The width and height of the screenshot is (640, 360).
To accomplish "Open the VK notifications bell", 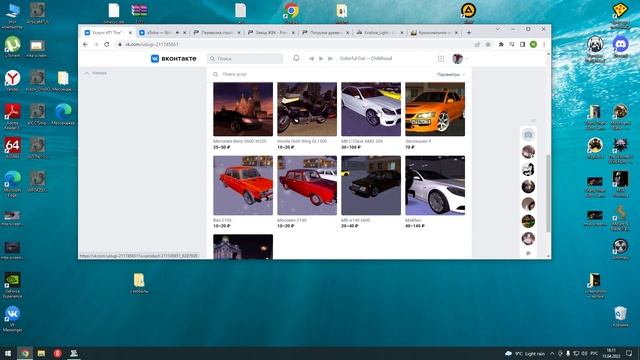I will point(296,58).
